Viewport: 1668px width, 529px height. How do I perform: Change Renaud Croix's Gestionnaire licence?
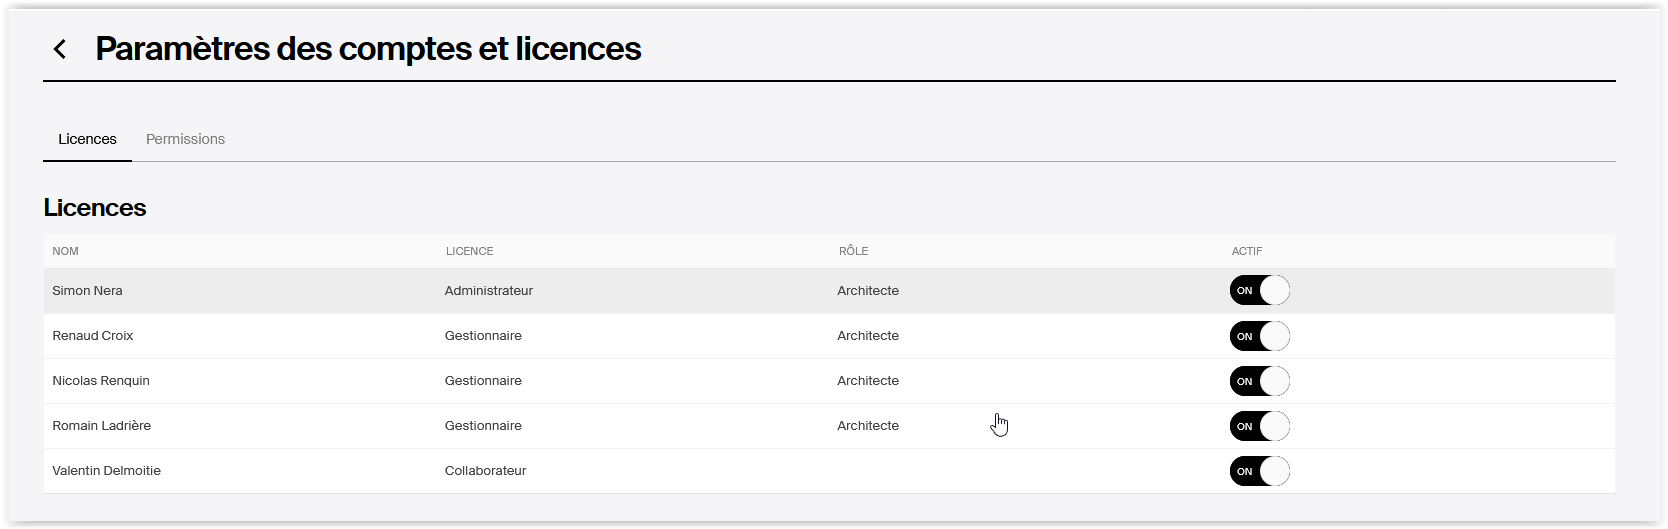pos(483,336)
